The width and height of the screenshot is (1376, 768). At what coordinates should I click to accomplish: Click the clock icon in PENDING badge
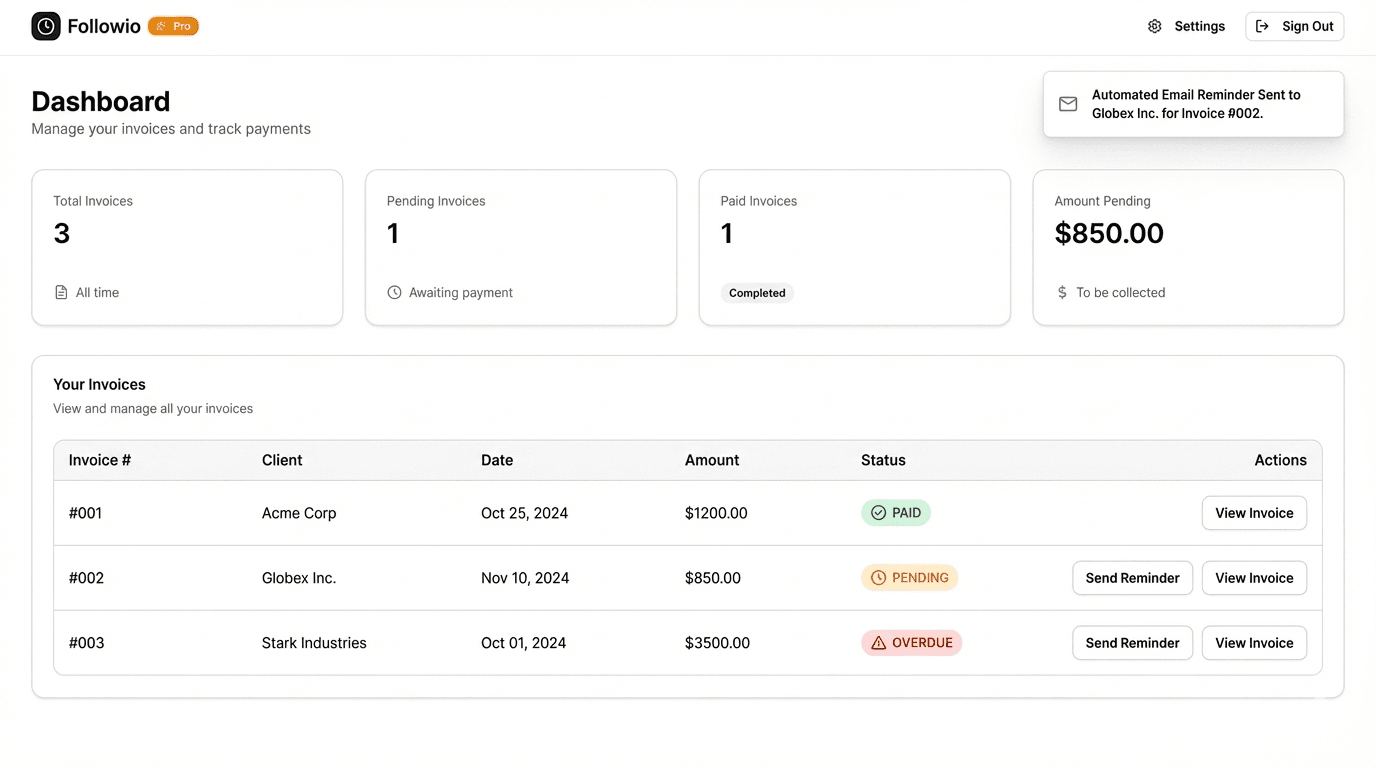click(x=878, y=578)
